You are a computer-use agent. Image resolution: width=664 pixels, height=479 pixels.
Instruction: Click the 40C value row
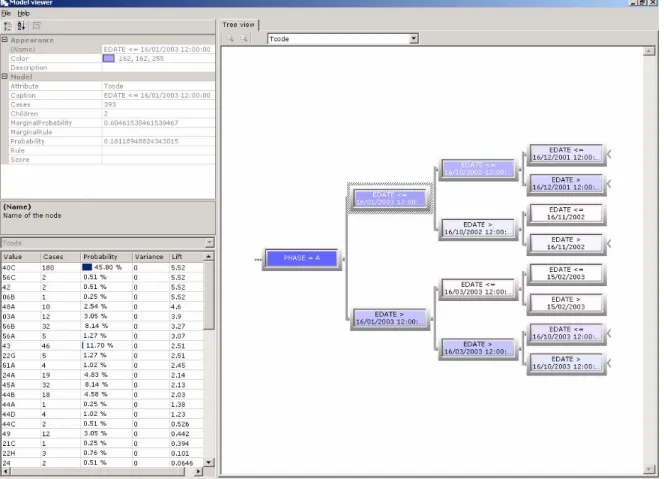102,268
